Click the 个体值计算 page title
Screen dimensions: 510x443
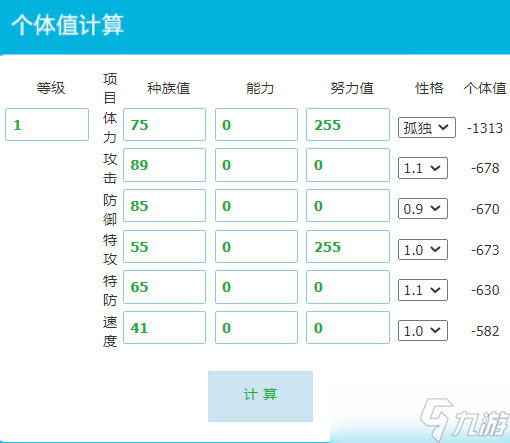pos(68,25)
